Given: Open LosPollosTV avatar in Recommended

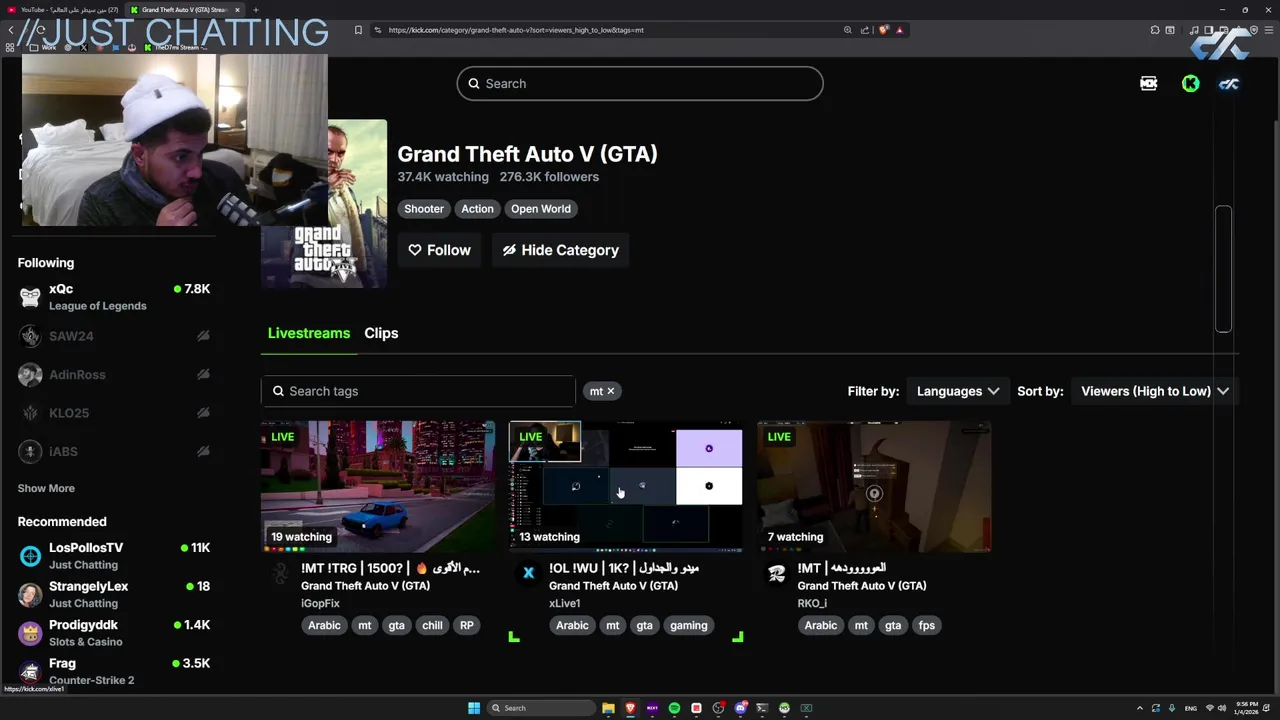Looking at the screenshot, I should click(x=30, y=556).
